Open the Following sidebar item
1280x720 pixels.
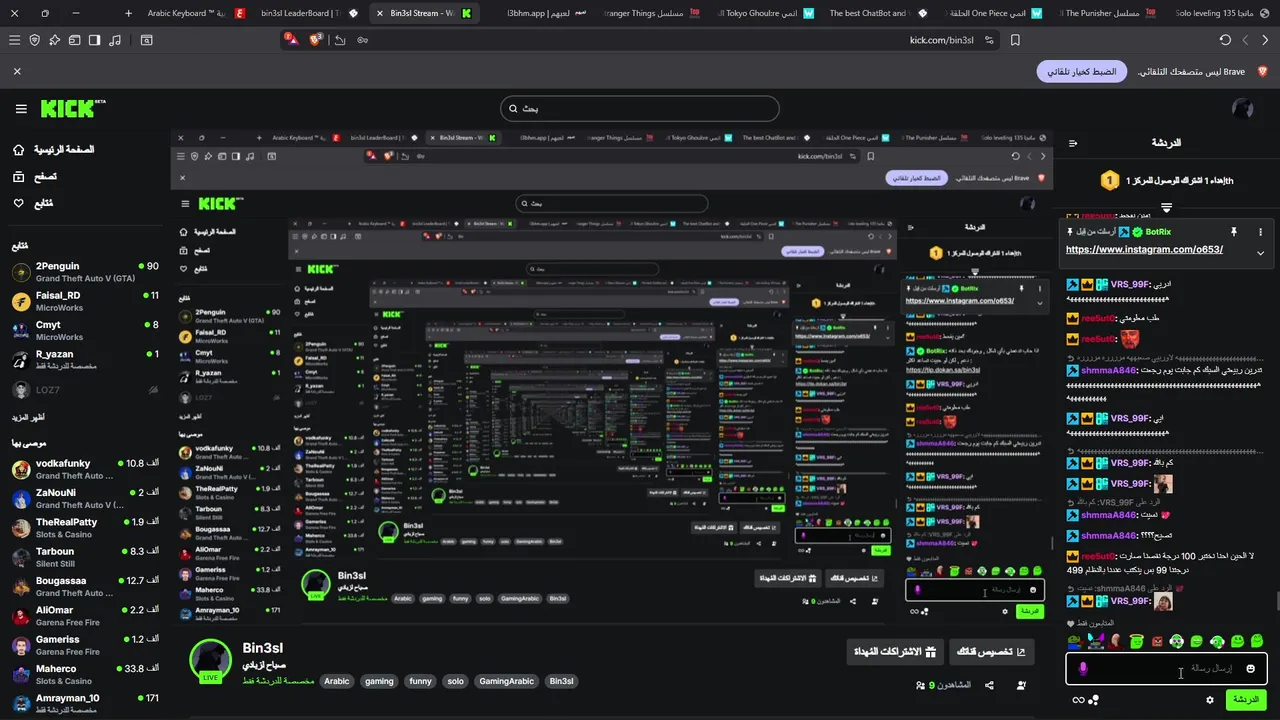(33, 203)
